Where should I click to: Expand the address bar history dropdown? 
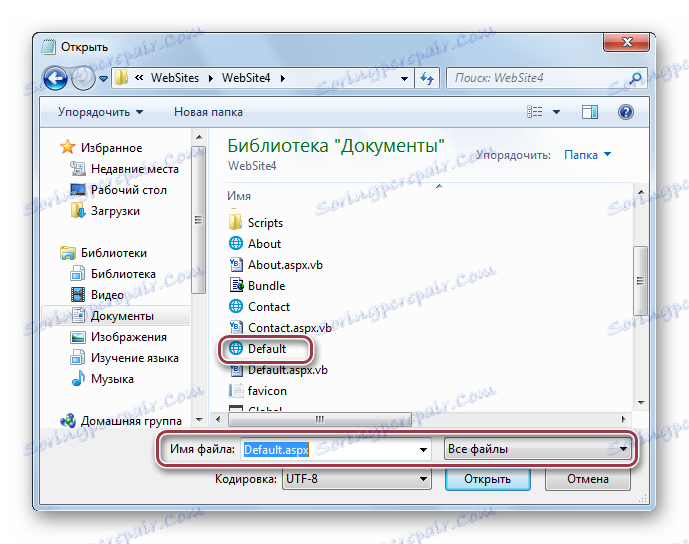[404, 79]
